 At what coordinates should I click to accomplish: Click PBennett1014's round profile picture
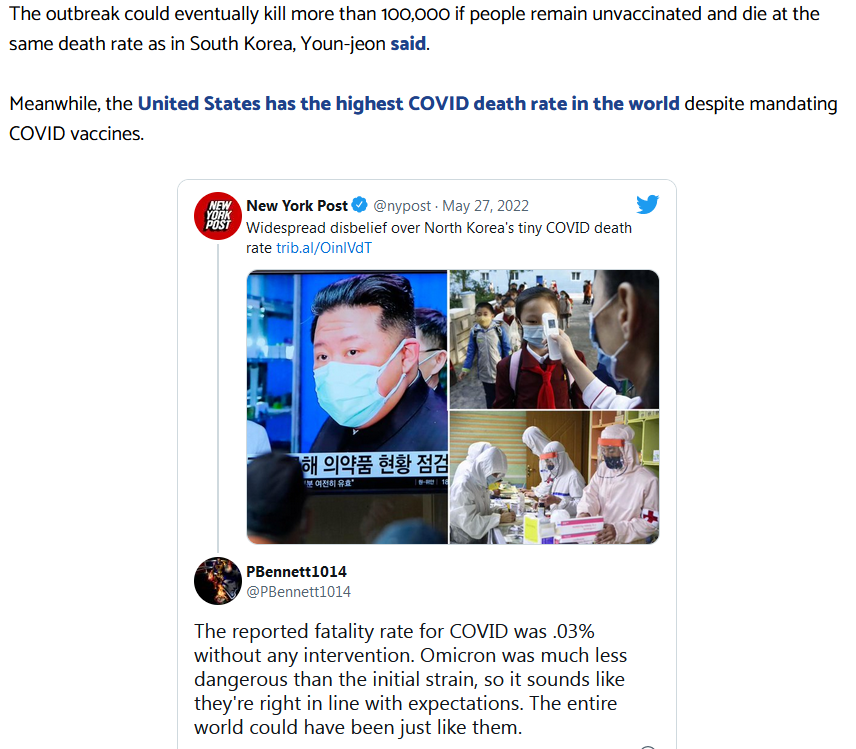pyautogui.click(x=218, y=581)
